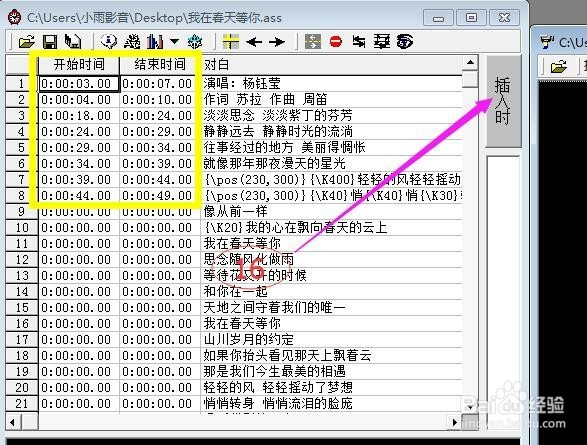The width and height of the screenshot is (587, 445).
Task: Click the eye preview icon
Action: point(405,42)
